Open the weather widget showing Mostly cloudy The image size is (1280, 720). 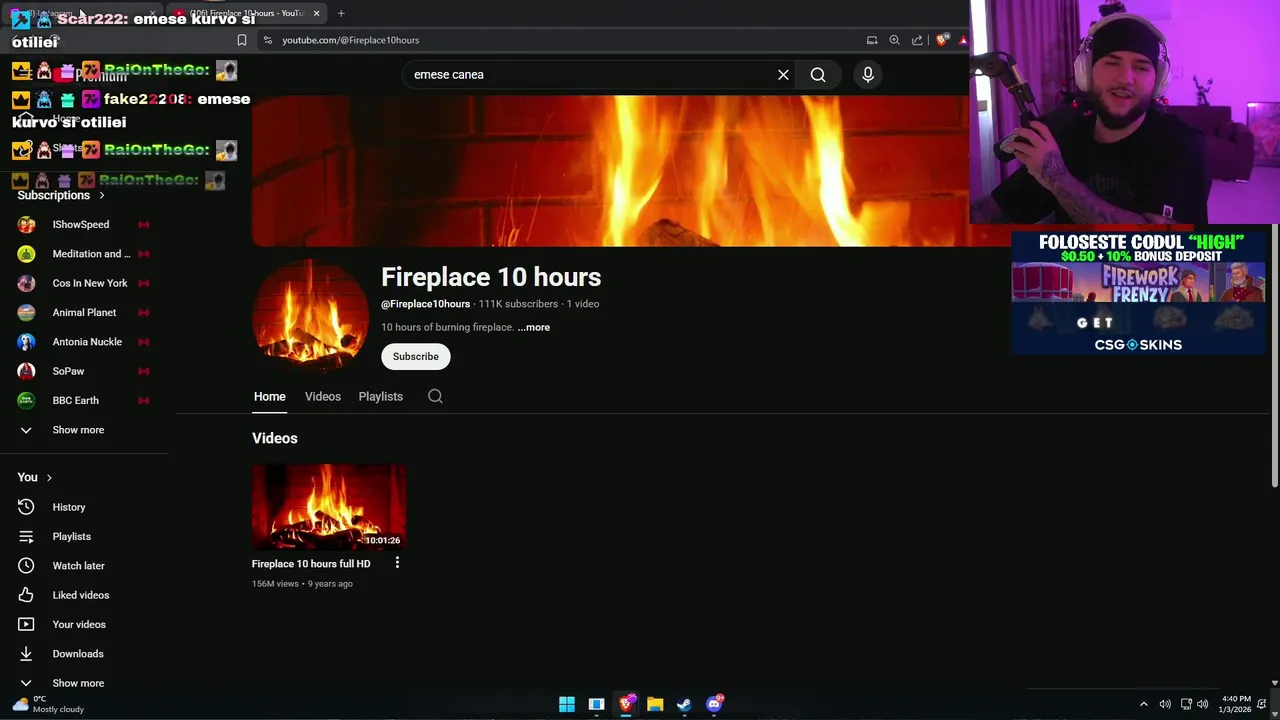50,704
